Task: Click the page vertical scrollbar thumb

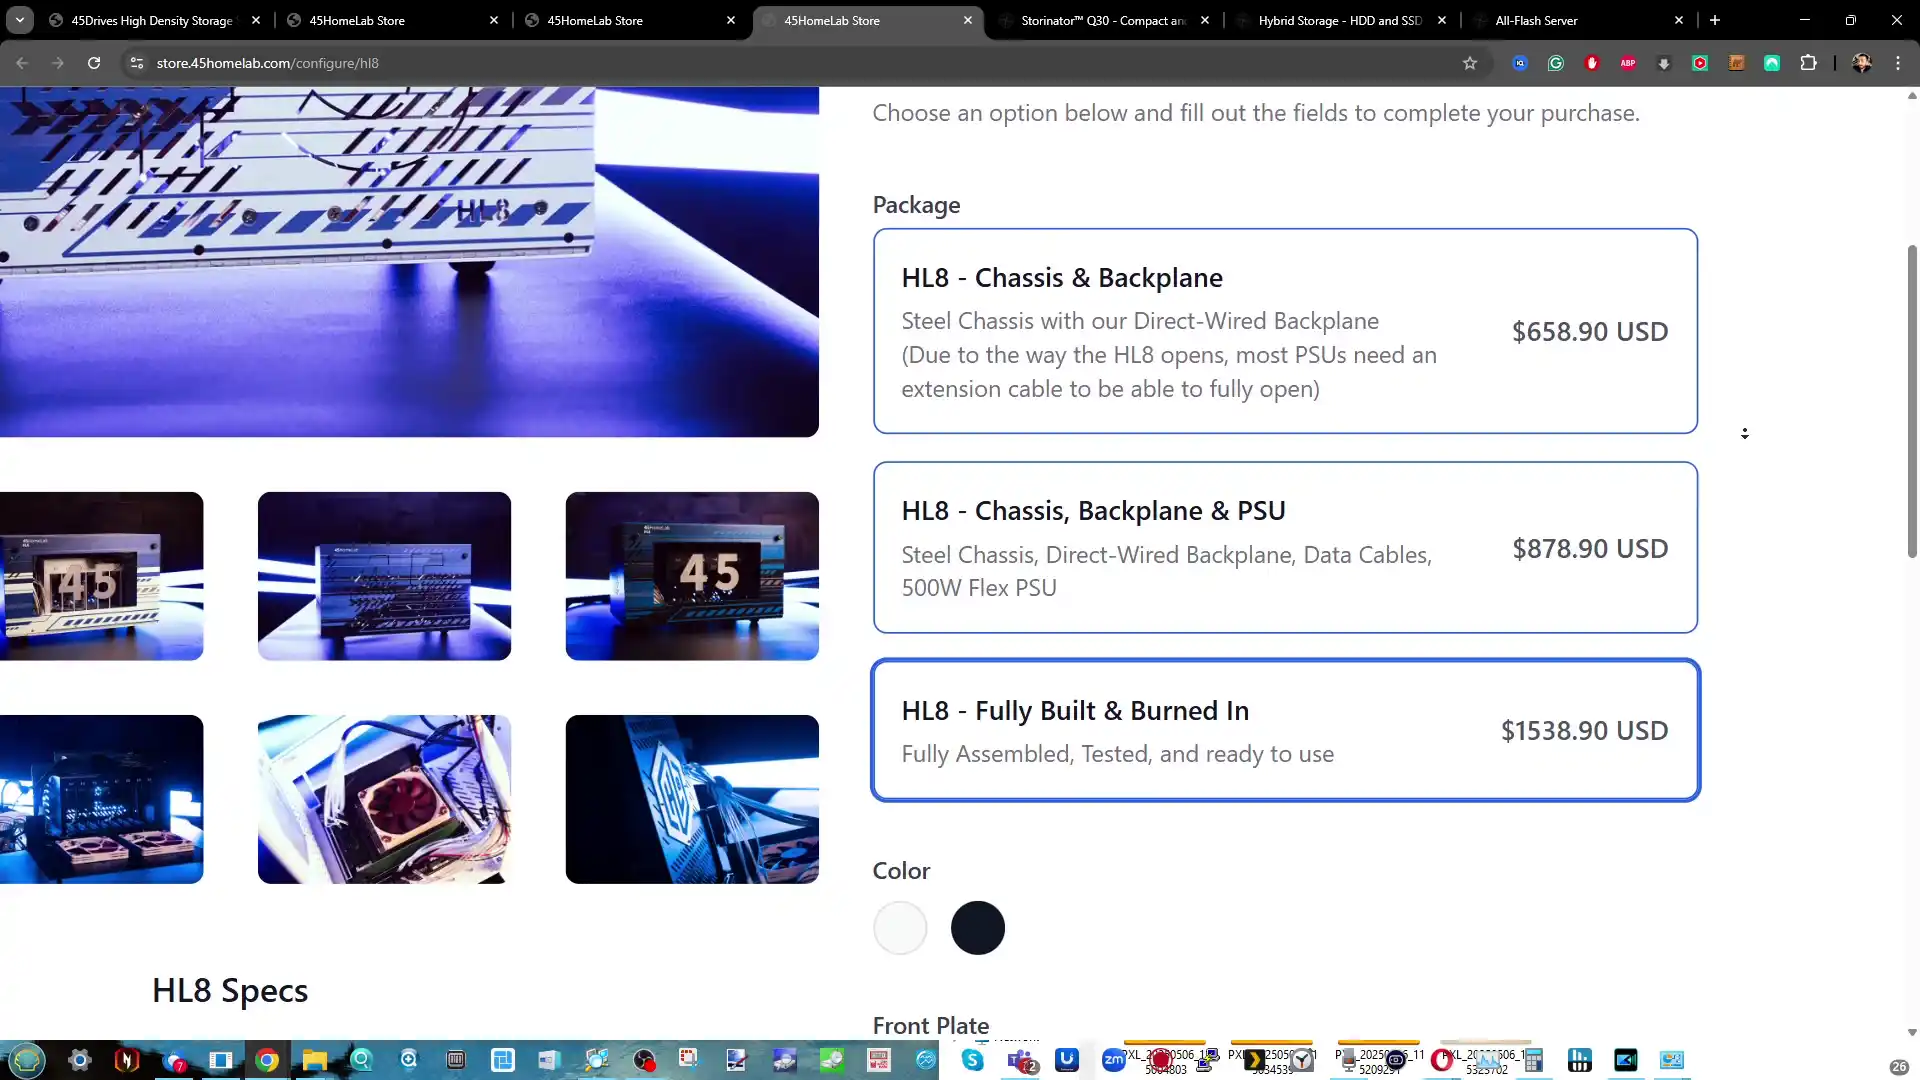Action: (1912, 400)
